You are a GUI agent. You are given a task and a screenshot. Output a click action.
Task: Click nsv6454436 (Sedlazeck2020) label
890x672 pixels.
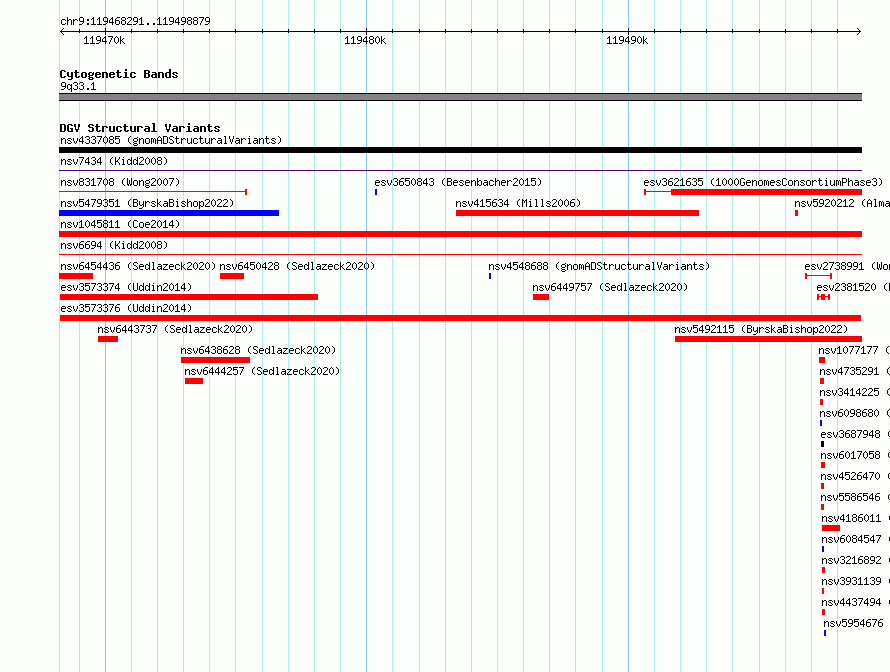(138, 266)
